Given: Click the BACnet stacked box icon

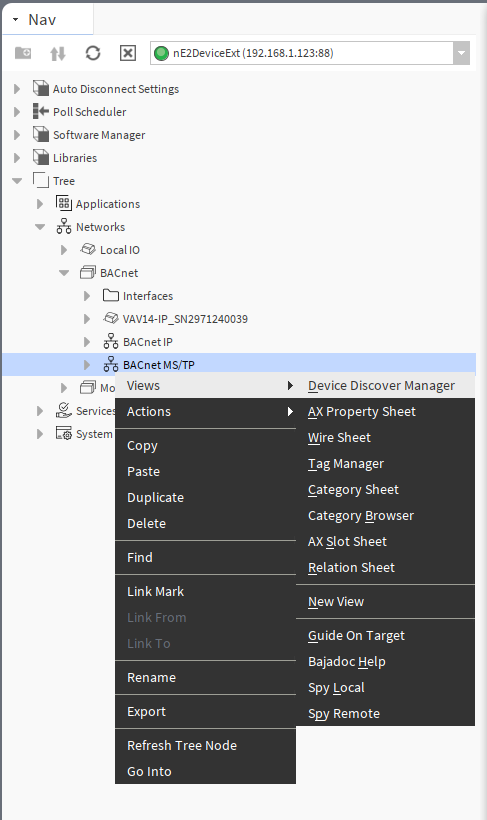Looking at the screenshot, I should coord(88,272).
